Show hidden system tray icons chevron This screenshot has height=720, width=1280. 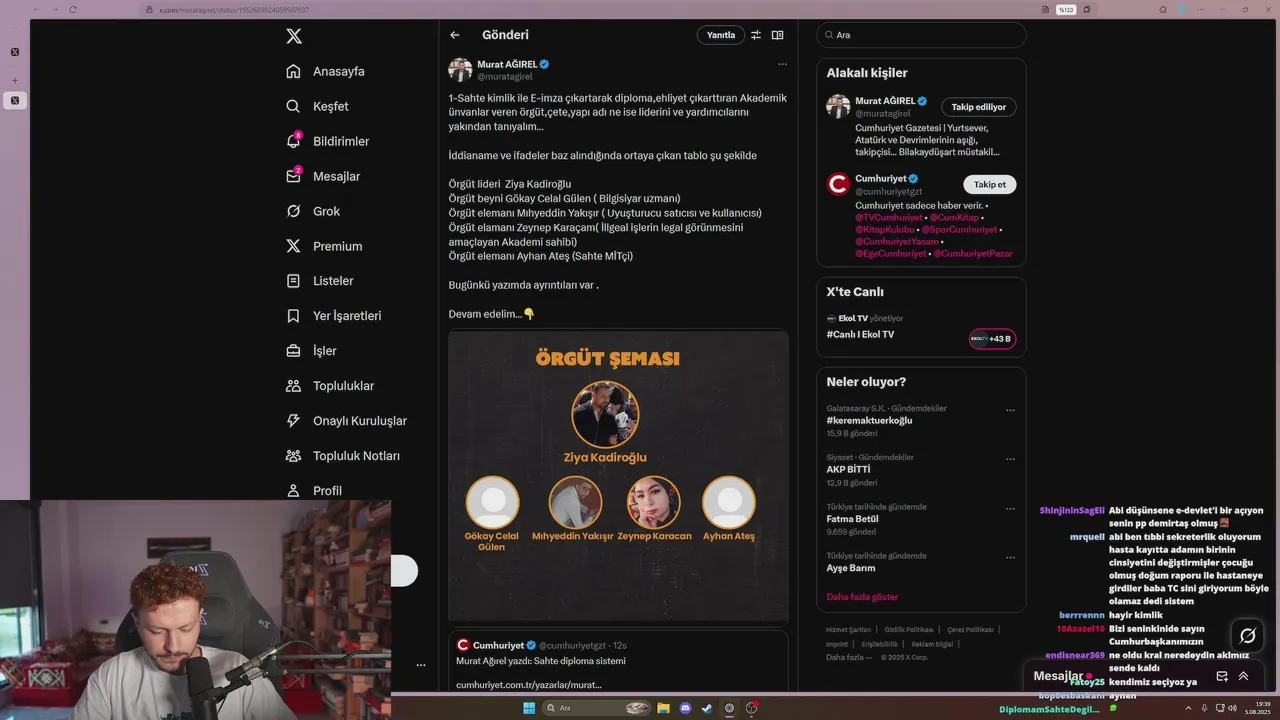coord(1188,708)
